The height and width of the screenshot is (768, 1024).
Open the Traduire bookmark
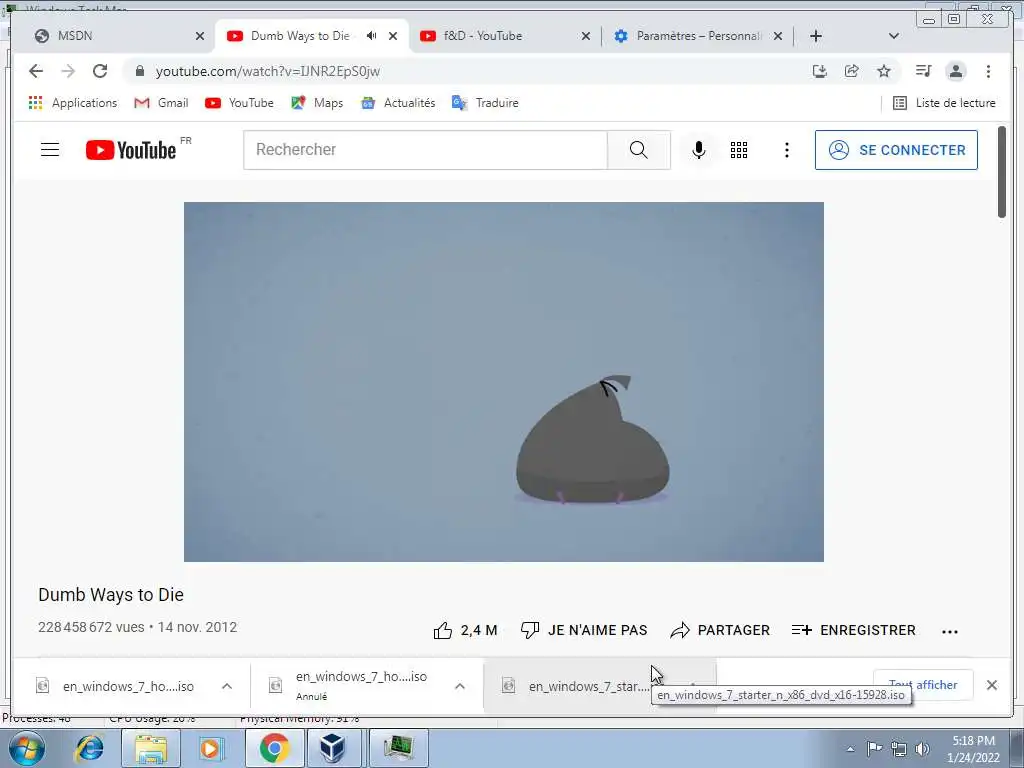point(485,103)
